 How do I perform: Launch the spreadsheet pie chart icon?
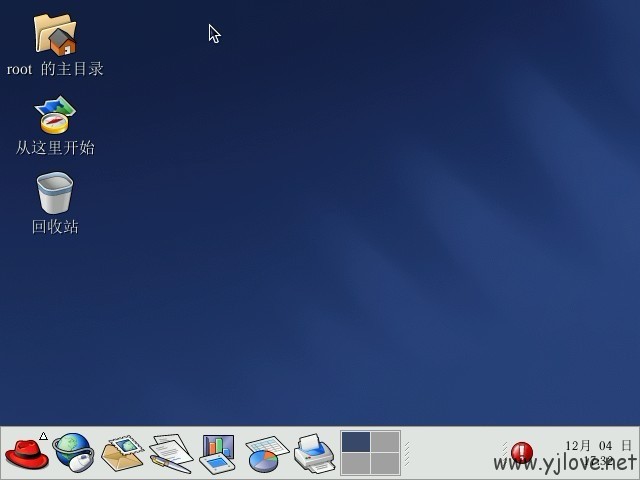point(266,454)
